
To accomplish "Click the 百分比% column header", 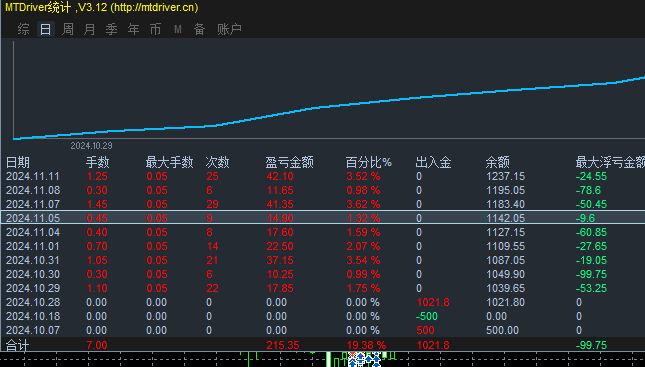I will pyautogui.click(x=369, y=163).
